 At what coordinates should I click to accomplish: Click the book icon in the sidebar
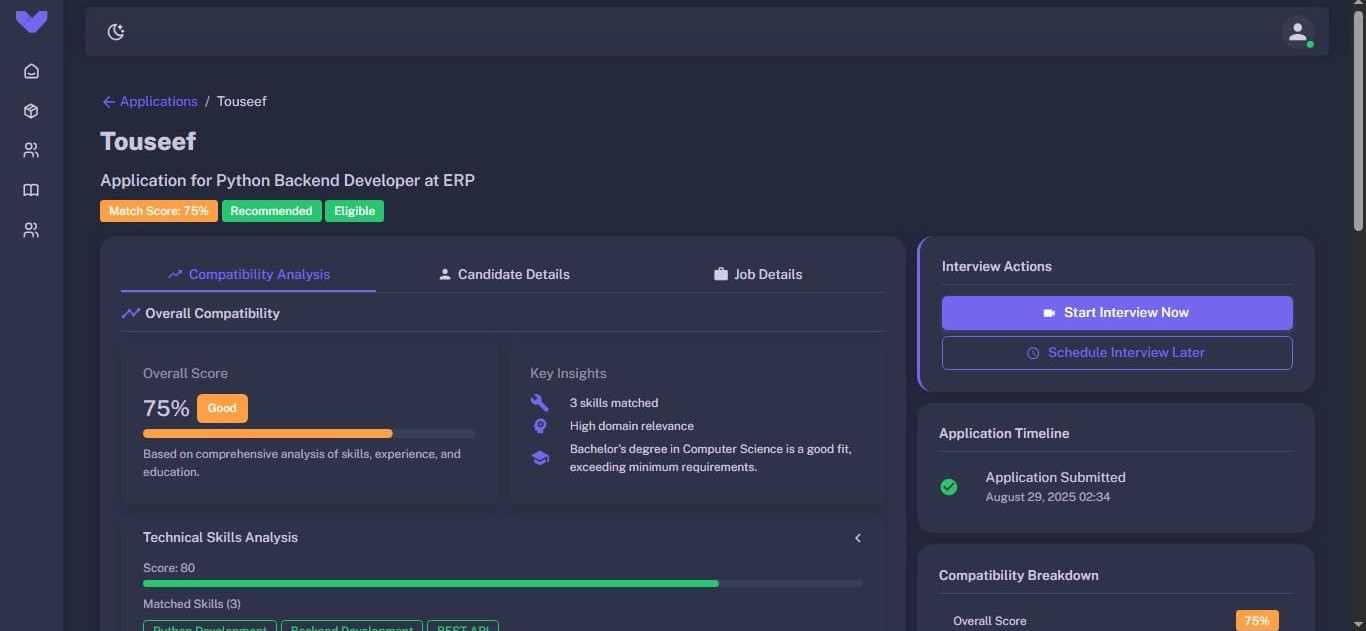[30, 190]
